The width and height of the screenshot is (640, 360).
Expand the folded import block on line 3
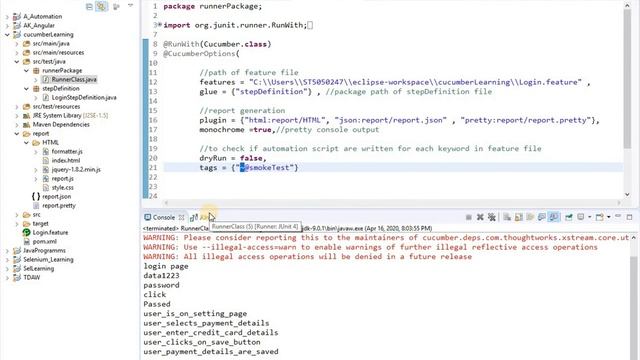[x=160, y=25]
